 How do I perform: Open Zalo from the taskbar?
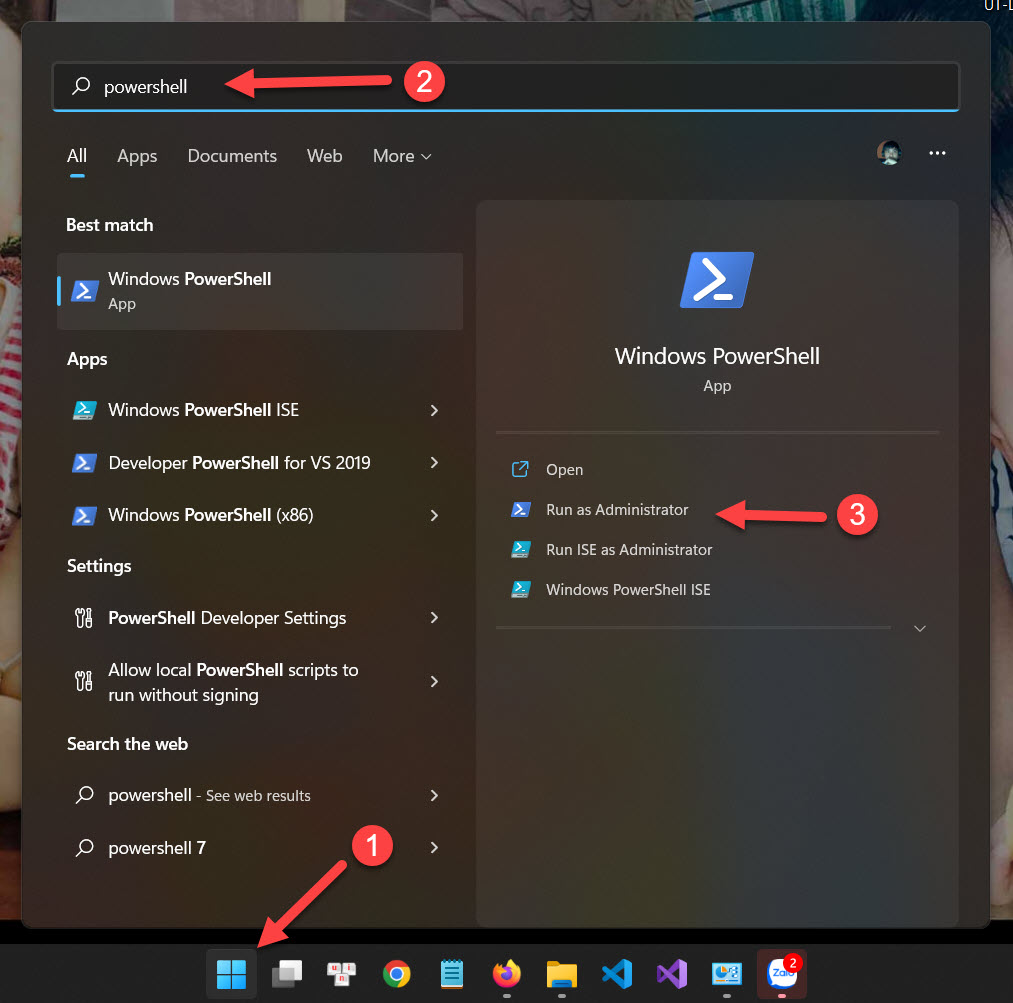click(x=781, y=974)
